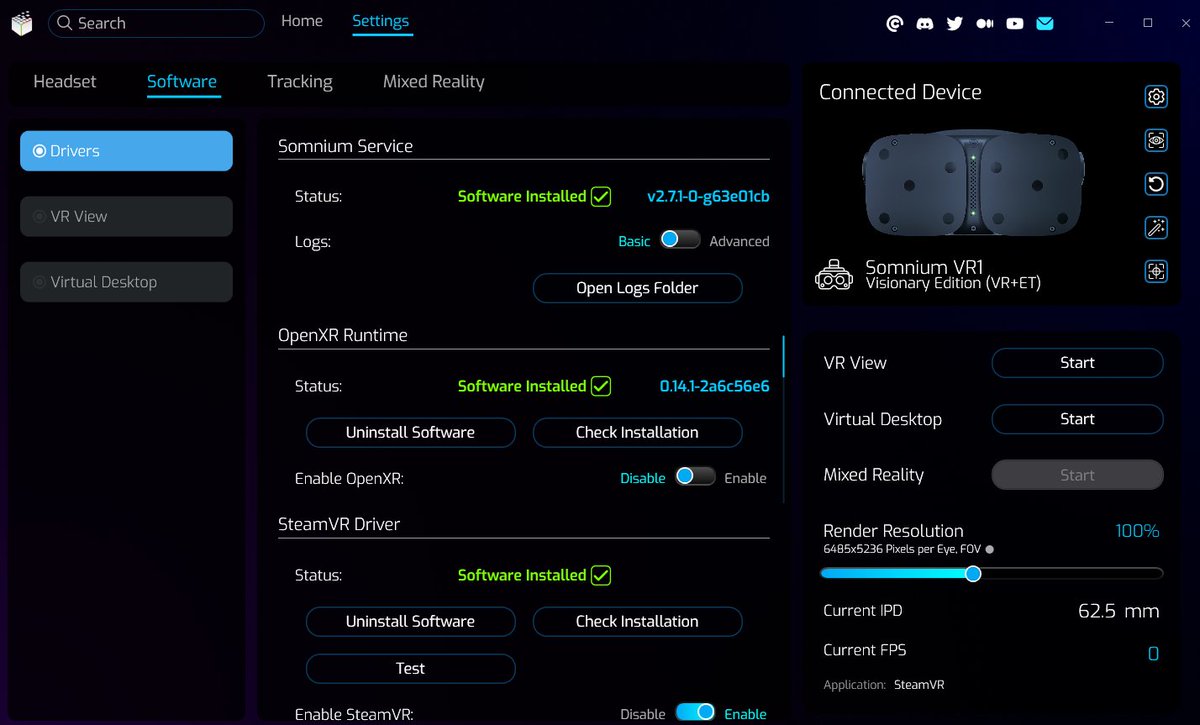
Task: Open the Medium icon link
Action: [x=985, y=23]
